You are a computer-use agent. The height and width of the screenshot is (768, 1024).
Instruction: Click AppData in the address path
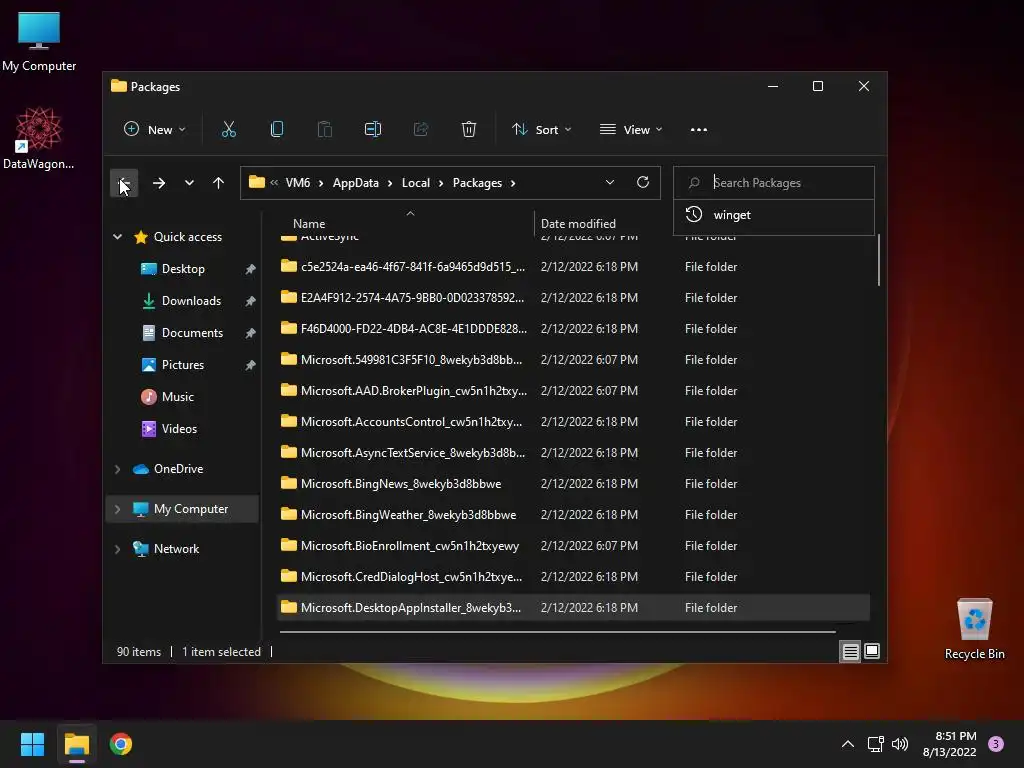356,183
